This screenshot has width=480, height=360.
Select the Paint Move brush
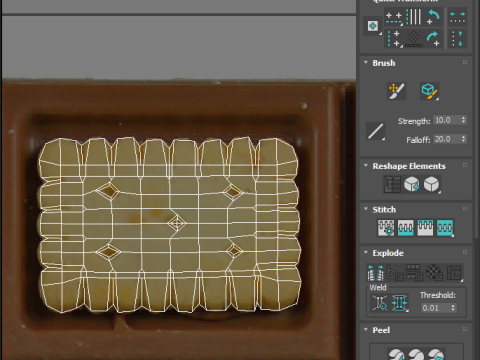click(x=396, y=91)
